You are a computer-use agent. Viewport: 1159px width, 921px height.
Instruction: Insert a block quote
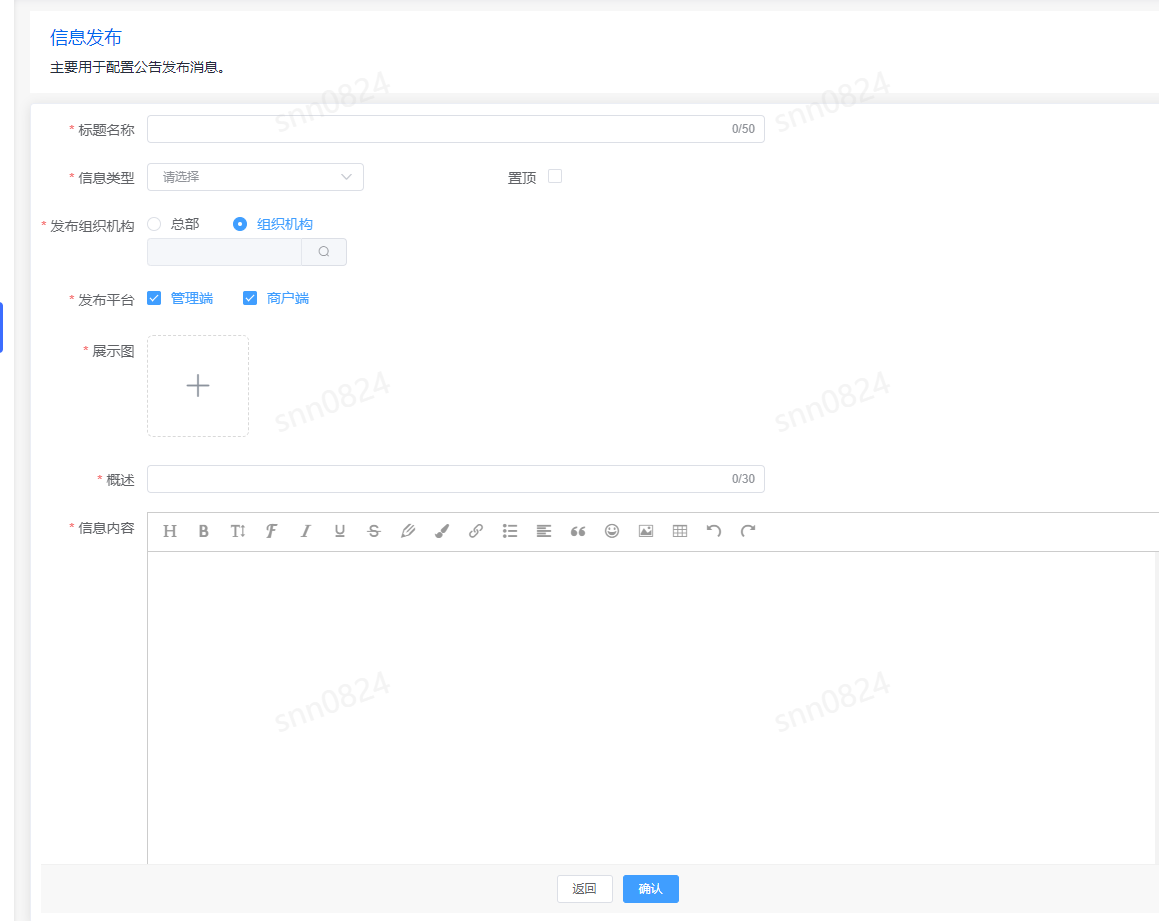pyautogui.click(x=578, y=531)
